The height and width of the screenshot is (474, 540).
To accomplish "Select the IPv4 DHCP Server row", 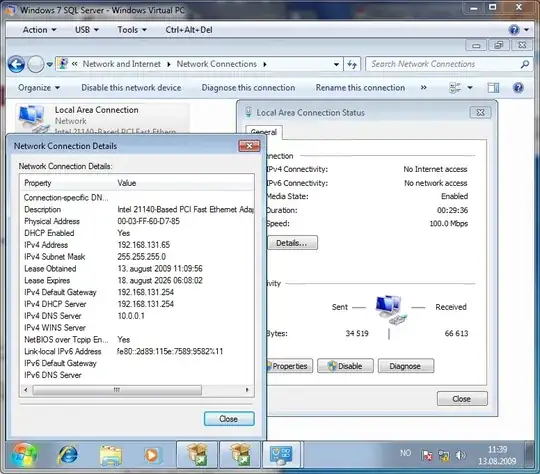I will click(x=138, y=304).
